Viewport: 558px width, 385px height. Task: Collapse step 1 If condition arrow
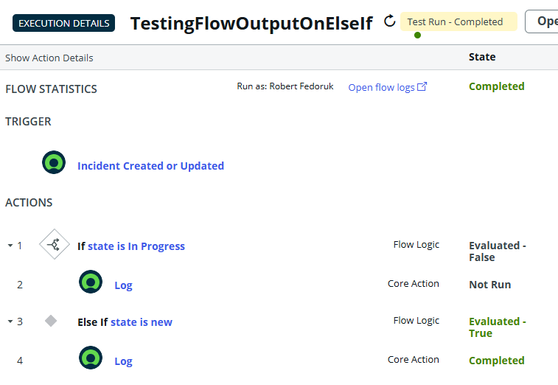(x=10, y=245)
